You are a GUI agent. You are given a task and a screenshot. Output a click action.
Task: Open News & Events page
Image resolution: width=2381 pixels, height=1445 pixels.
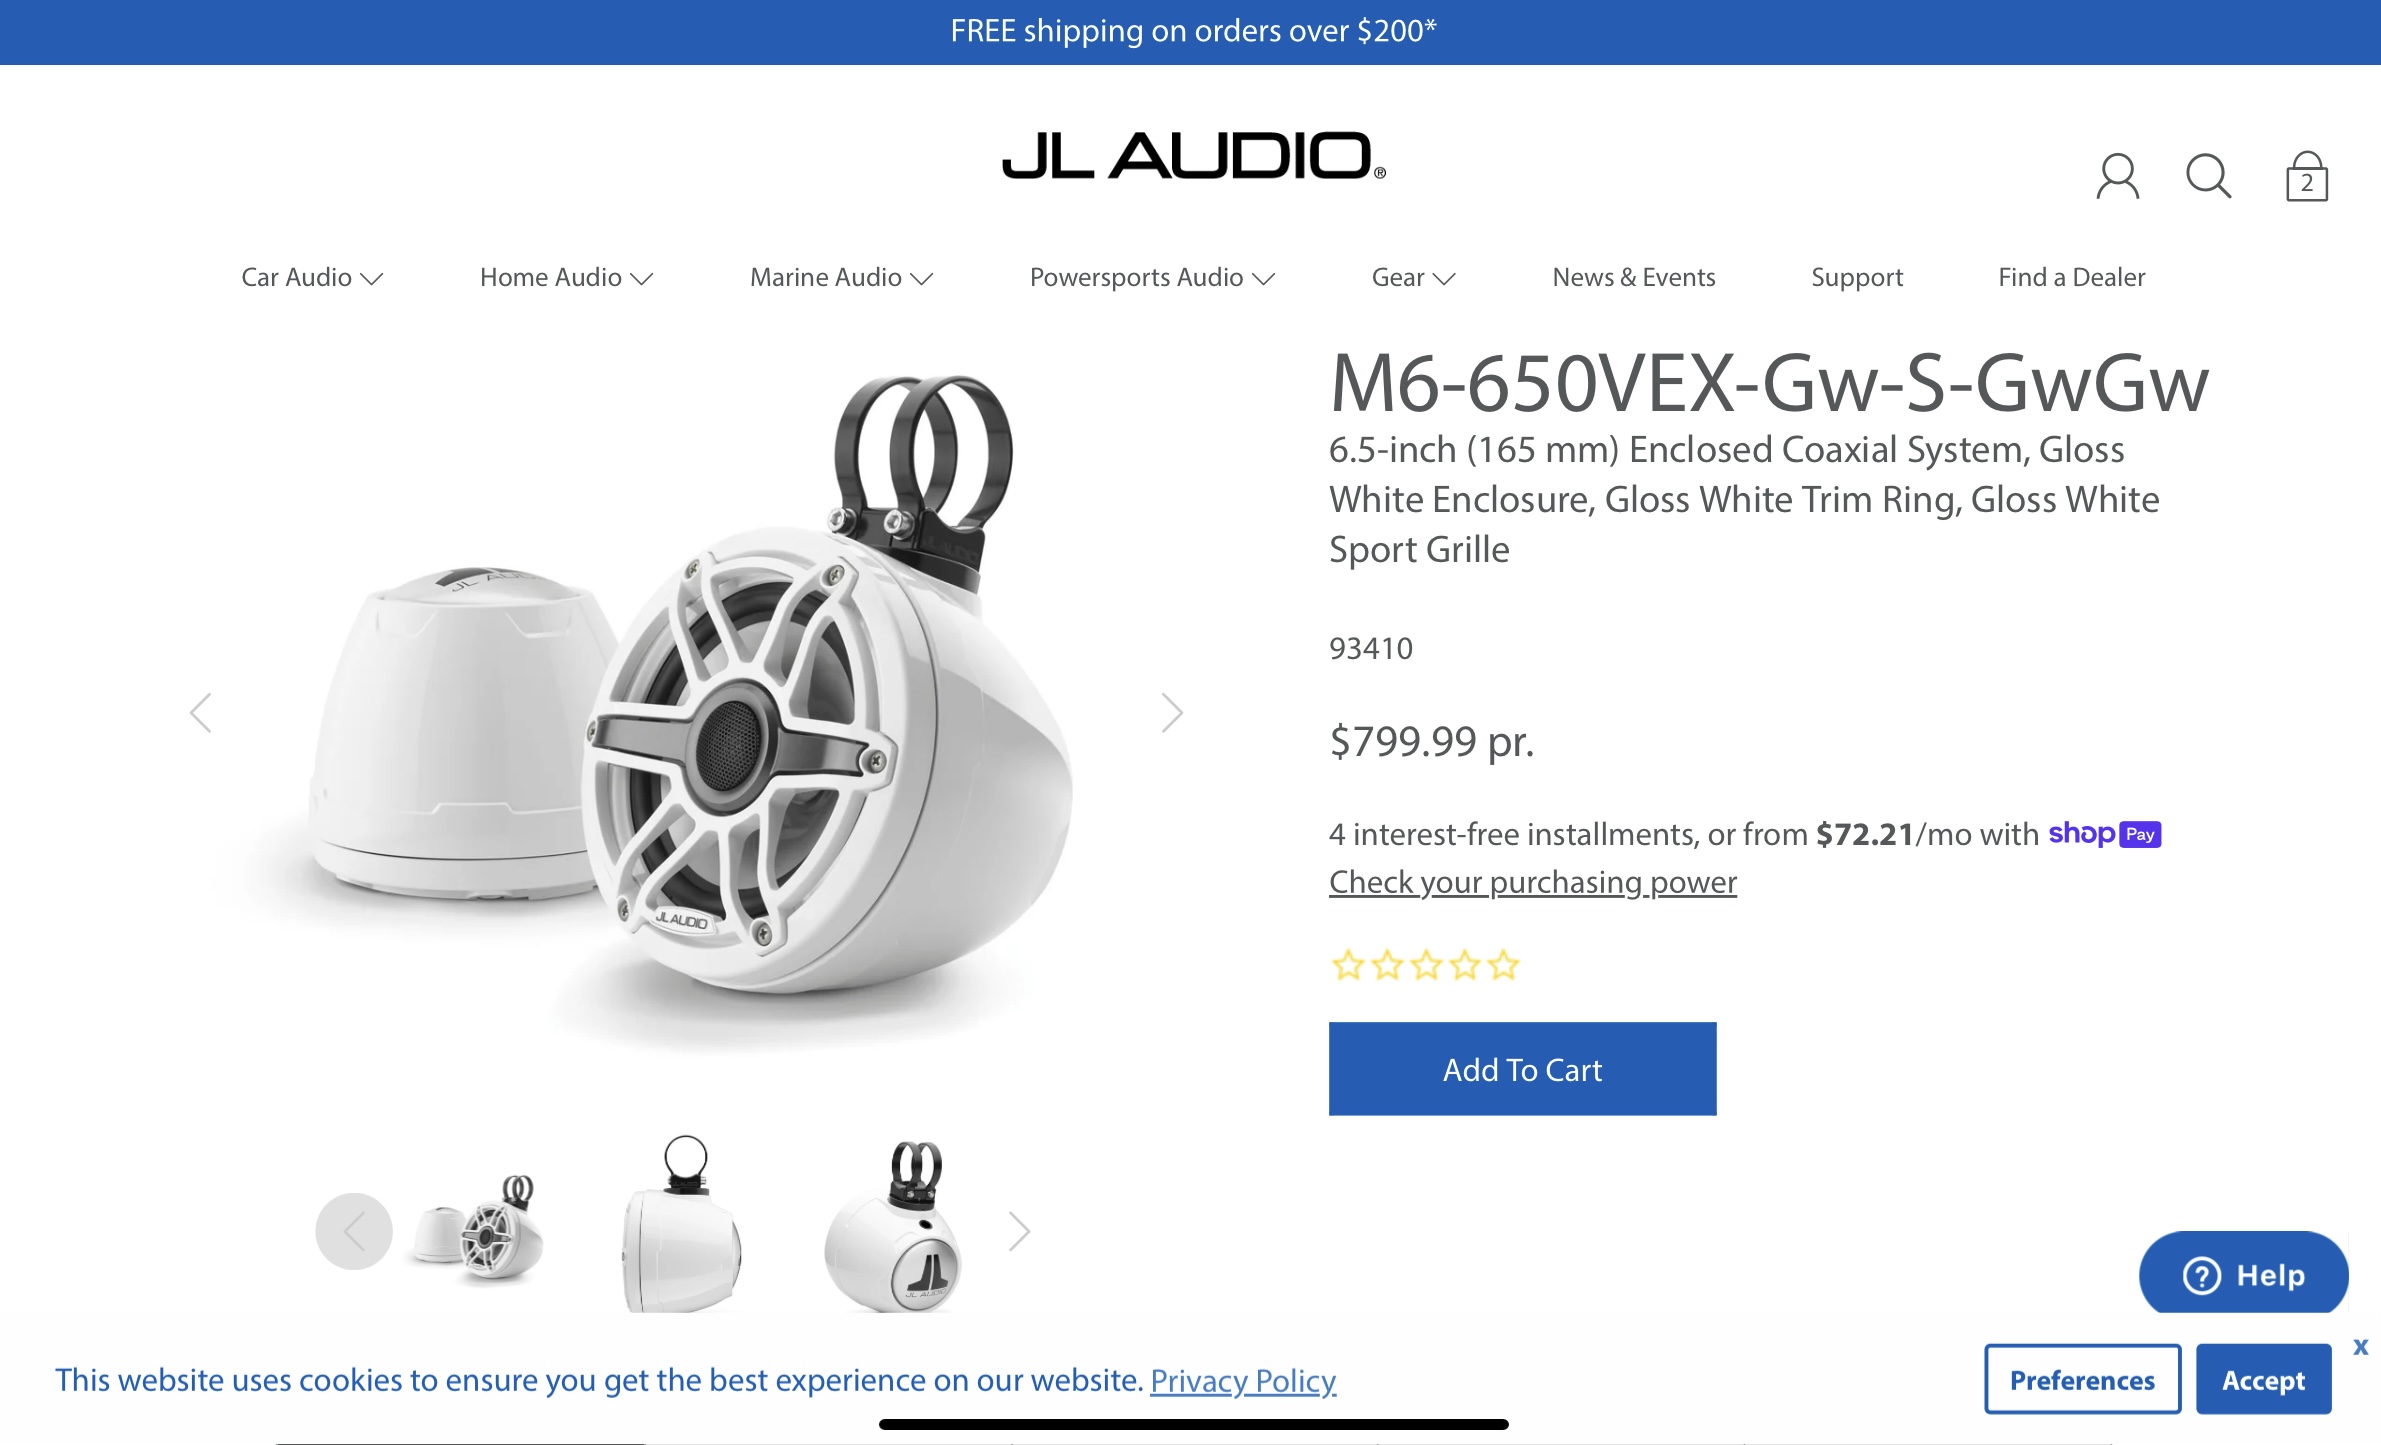pyautogui.click(x=1633, y=277)
